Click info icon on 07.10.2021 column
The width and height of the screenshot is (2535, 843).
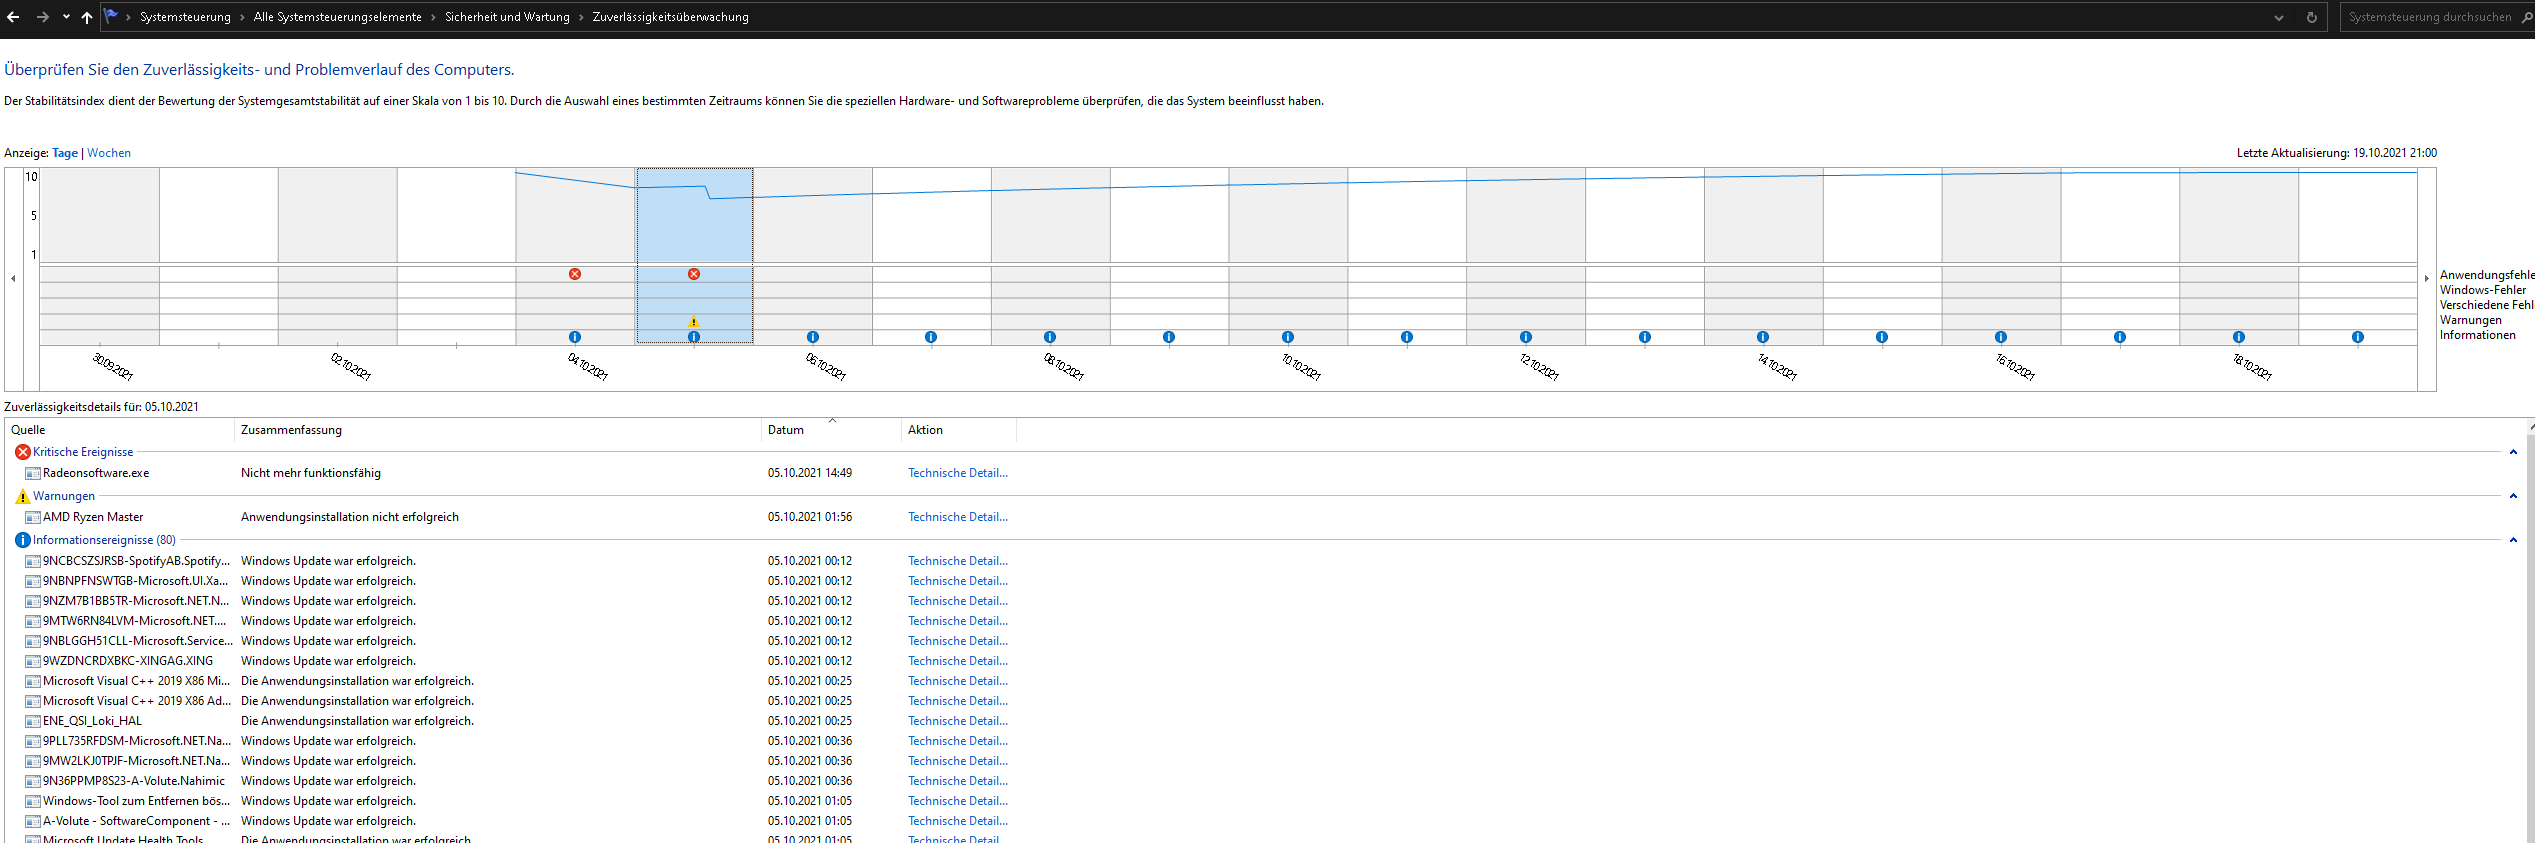(931, 337)
